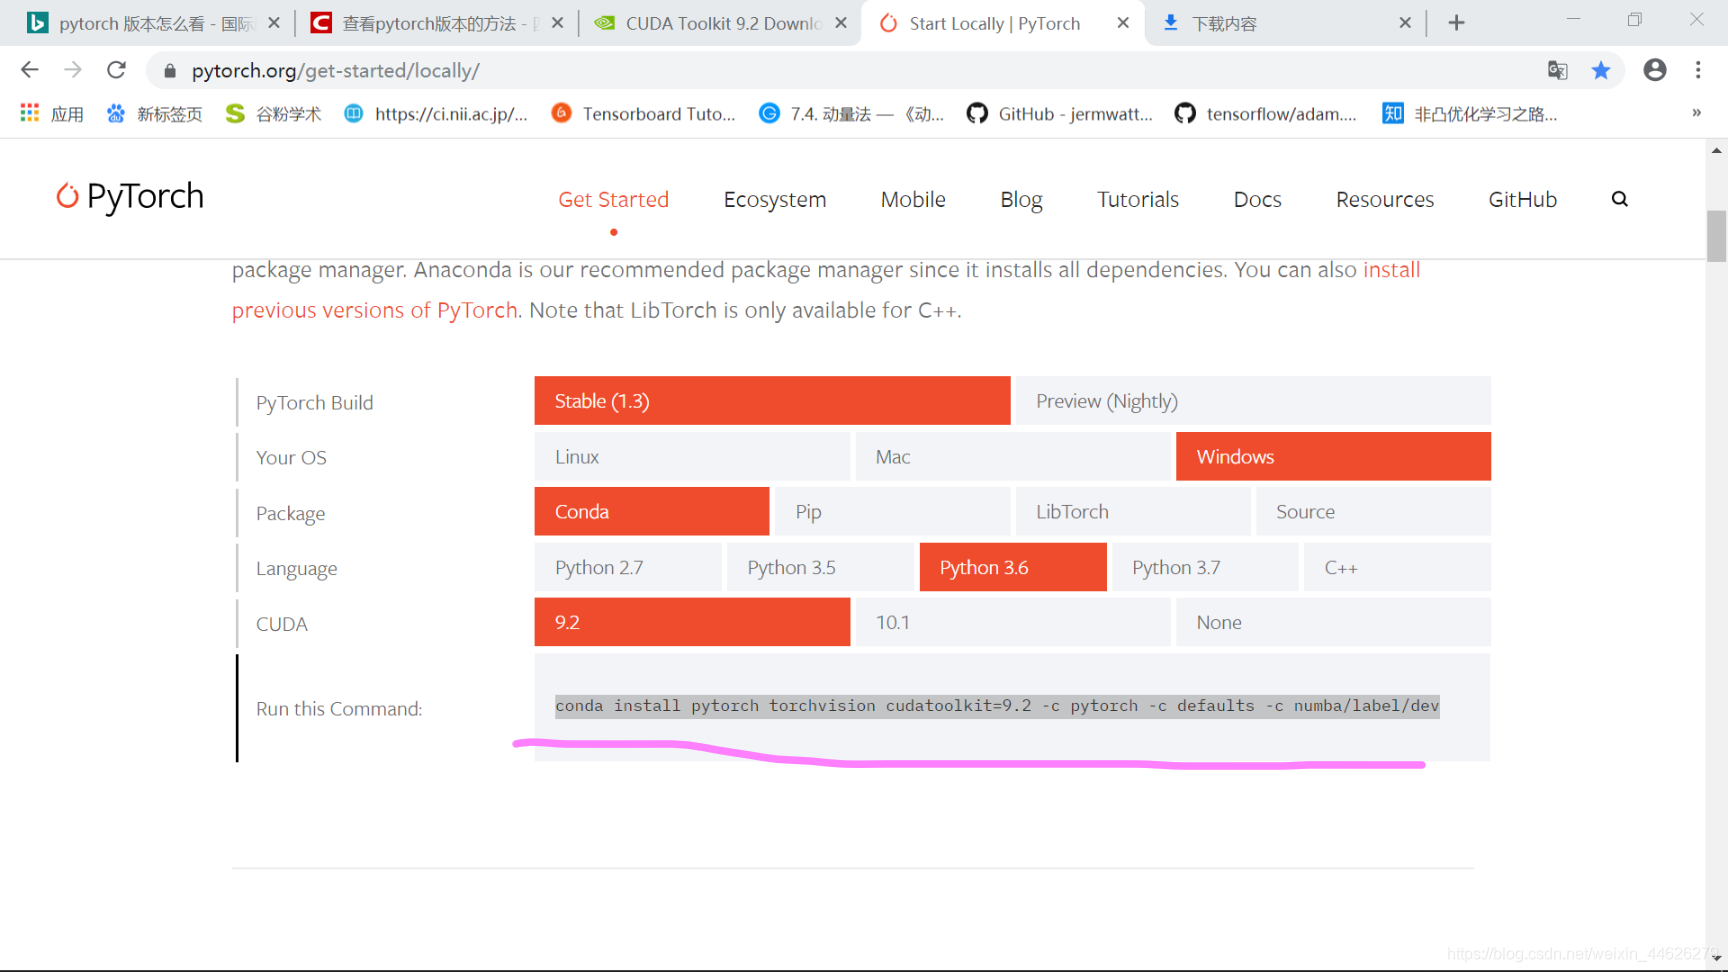Show more bookmarks chevron

[1696, 113]
